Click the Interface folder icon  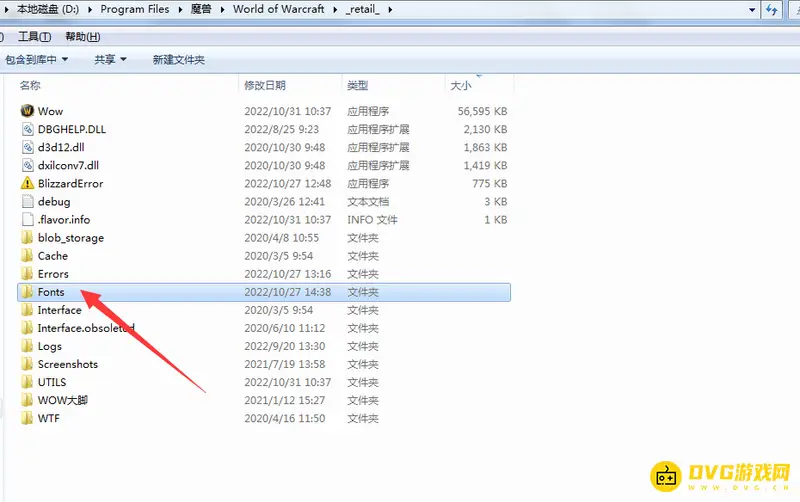coord(27,310)
